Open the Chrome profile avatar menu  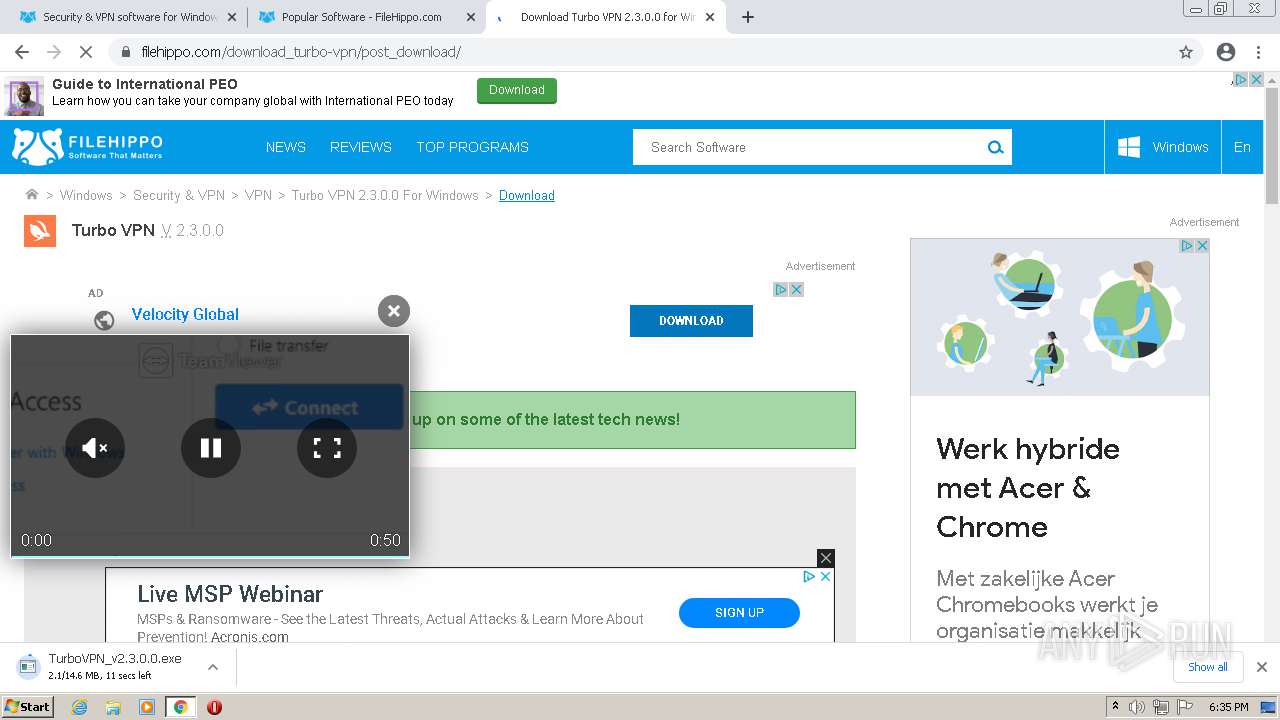point(1226,52)
